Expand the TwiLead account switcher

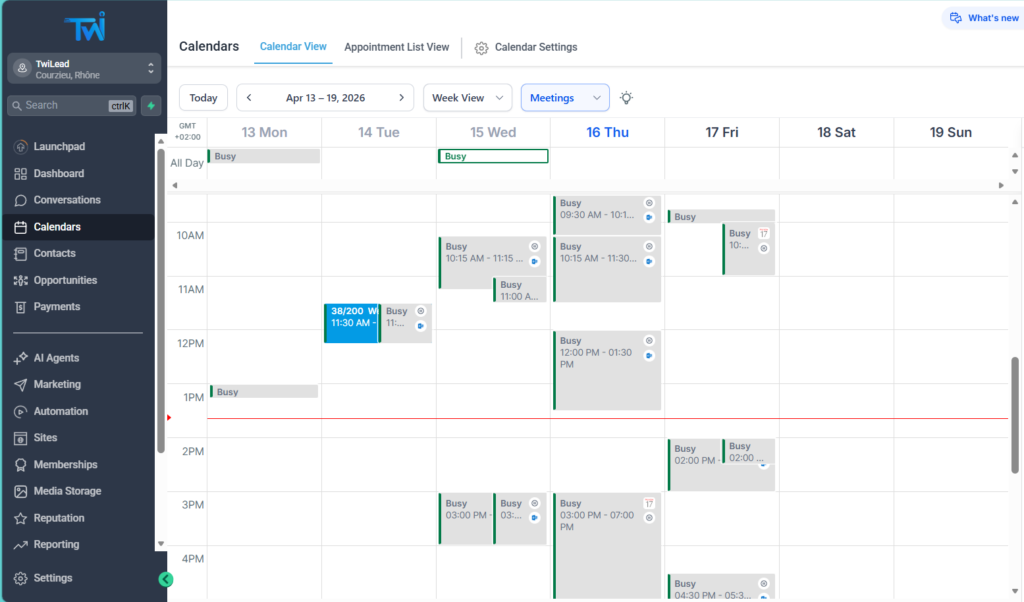coord(85,70)
